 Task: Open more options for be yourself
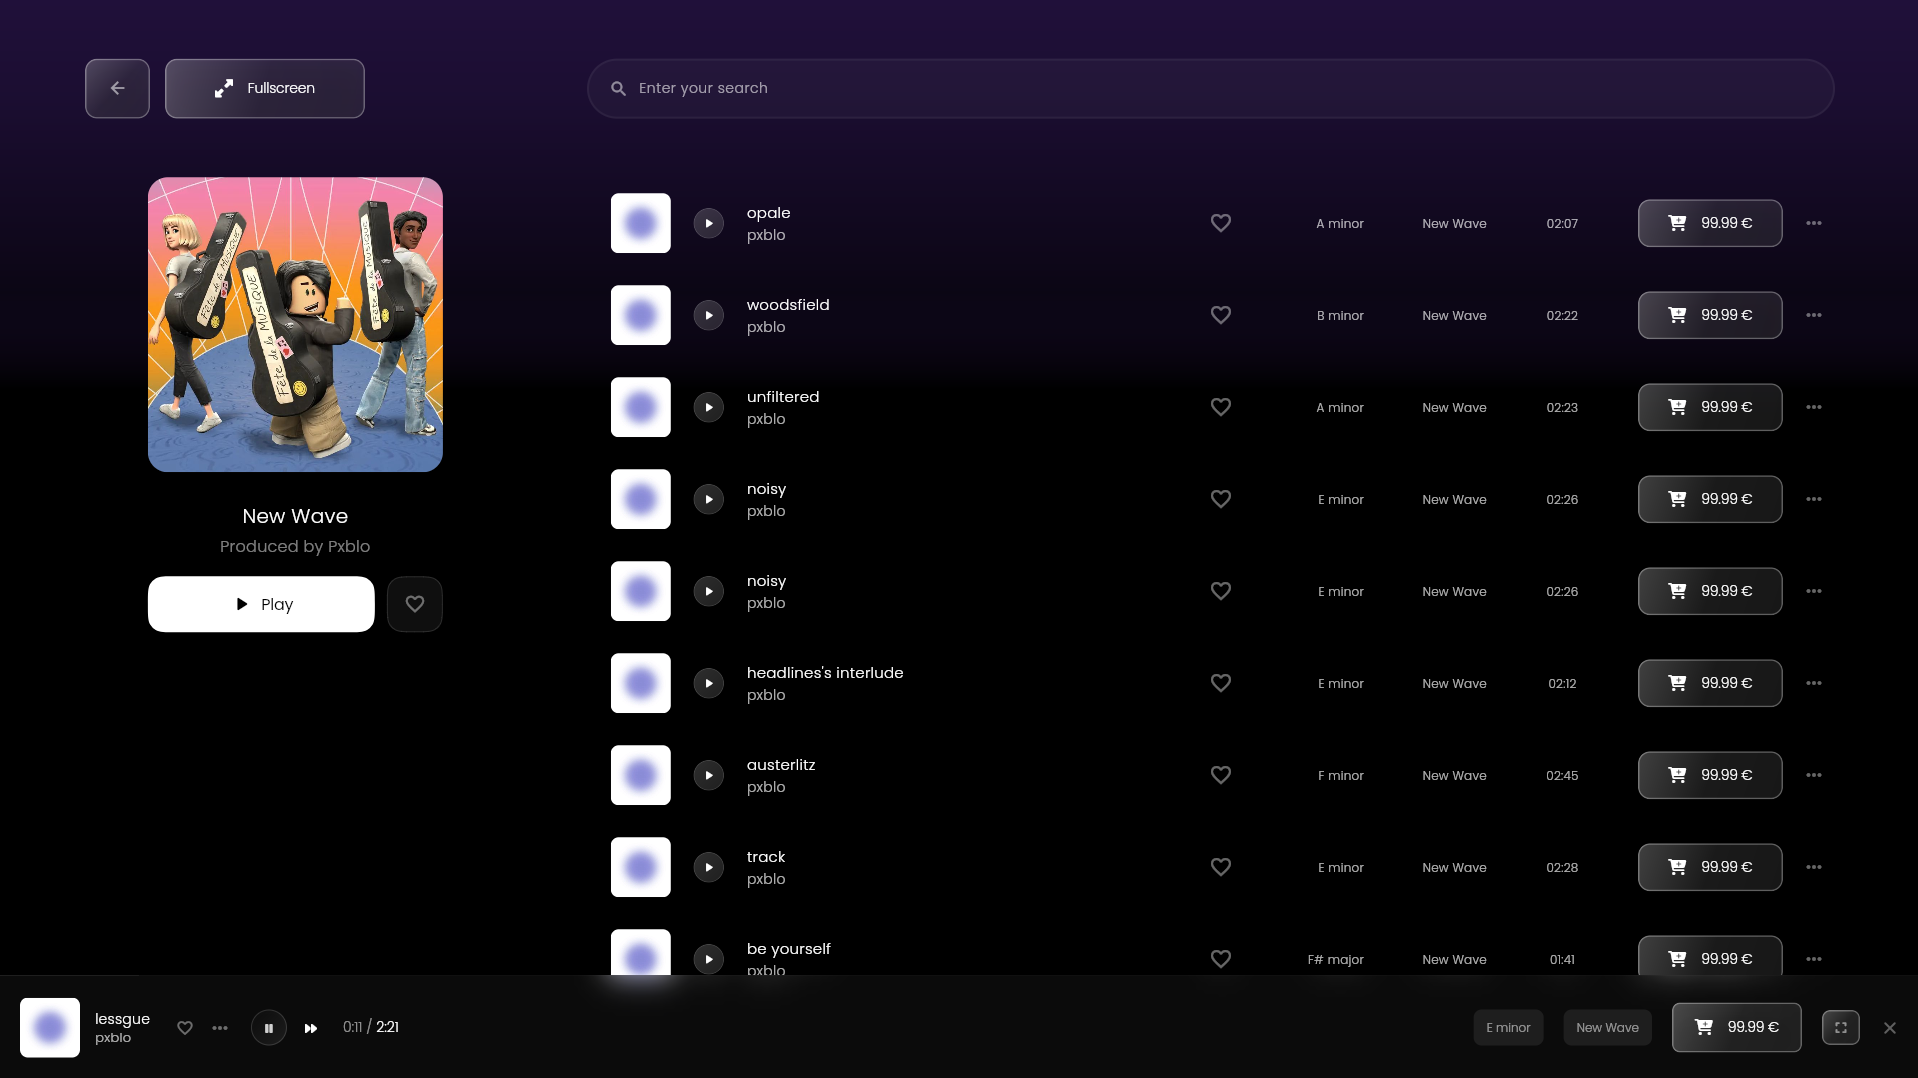[x=1814, y=959]
